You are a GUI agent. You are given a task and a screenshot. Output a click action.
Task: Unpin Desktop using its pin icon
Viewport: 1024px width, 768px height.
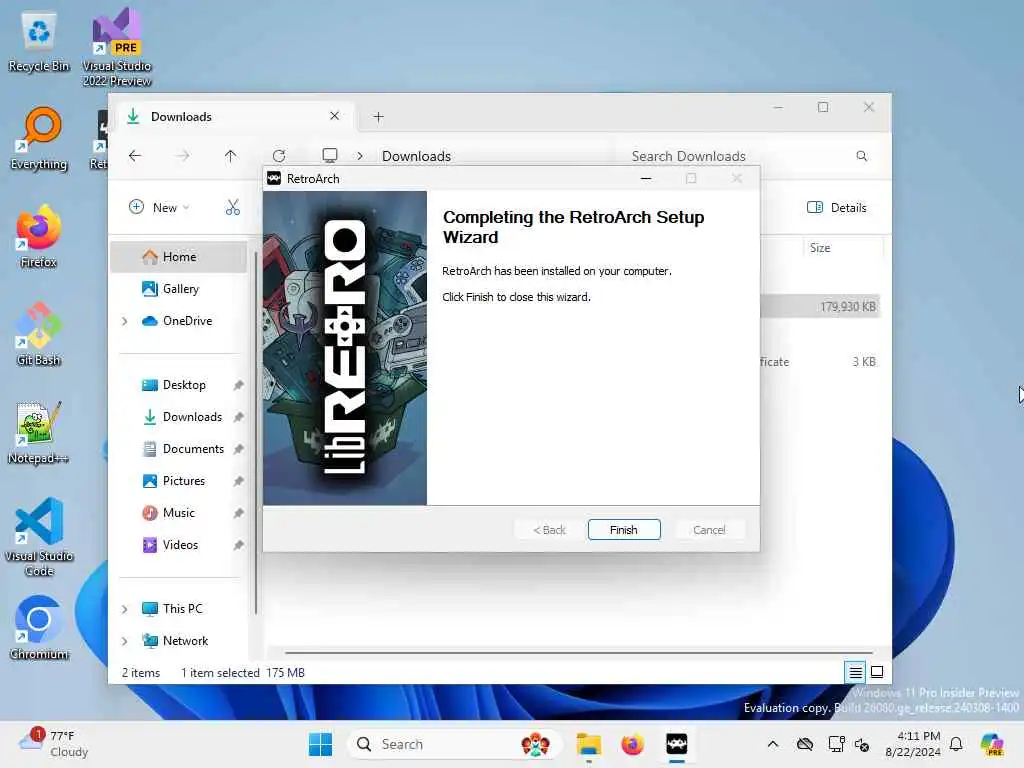pyautogui.click(x=238, y=385)
